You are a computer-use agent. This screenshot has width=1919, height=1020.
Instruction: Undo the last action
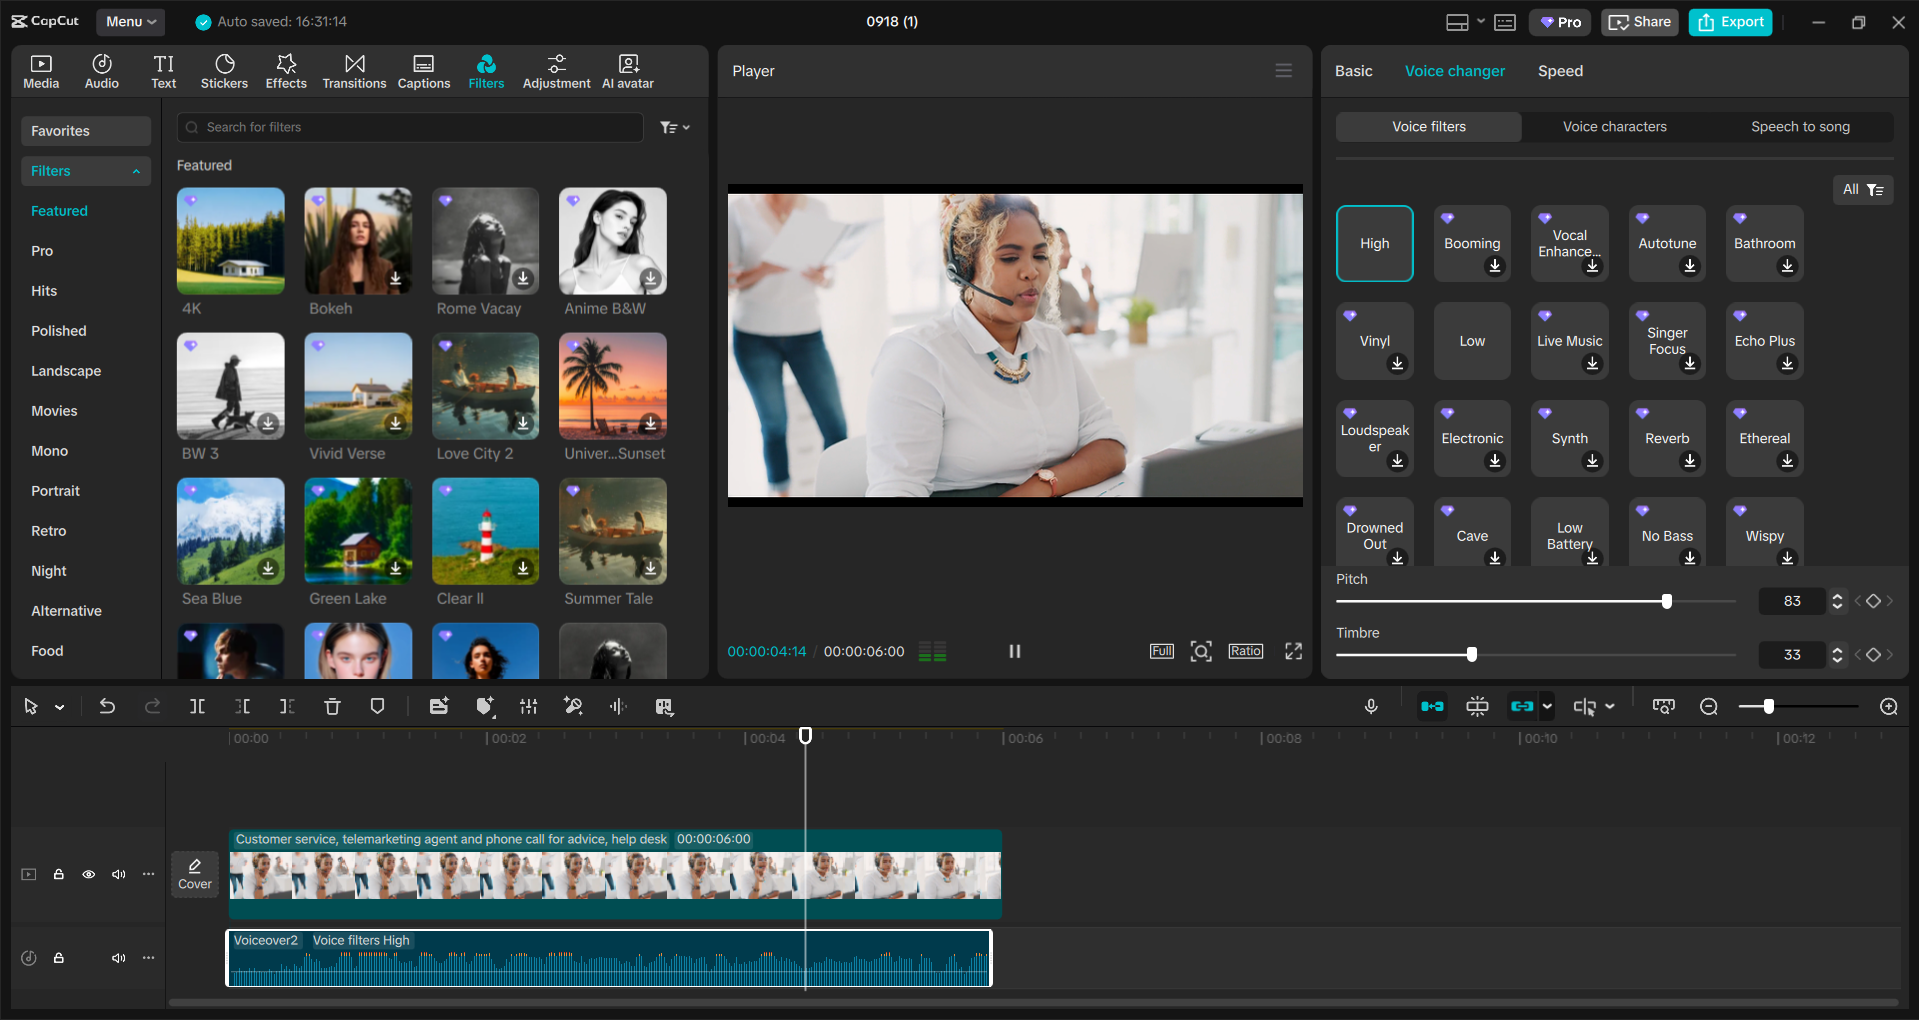[107, 706]
